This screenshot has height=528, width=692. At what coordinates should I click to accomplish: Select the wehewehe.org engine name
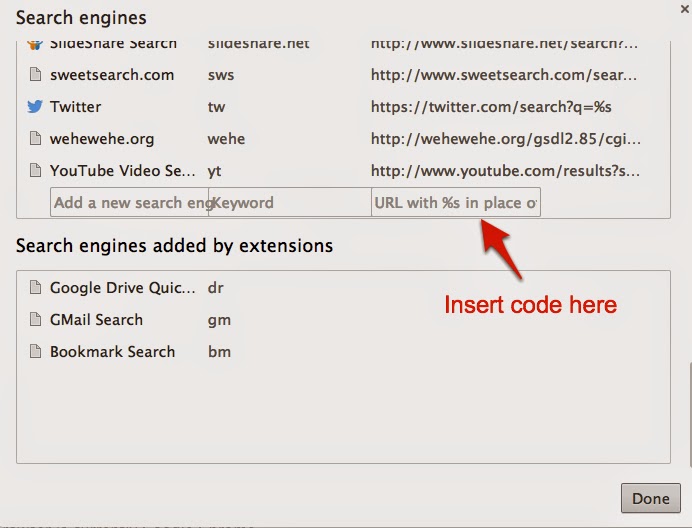point(102,139)
